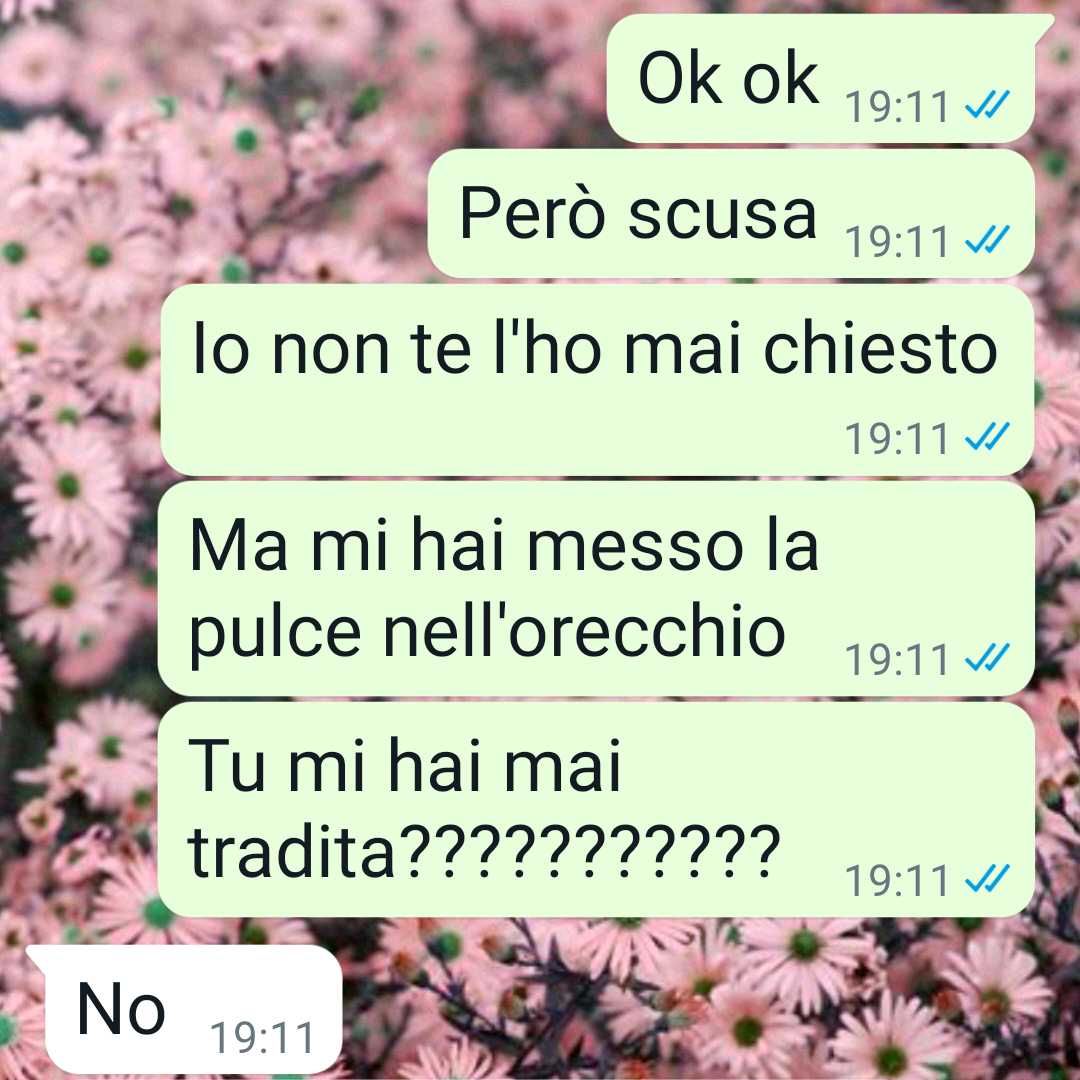Screen dimensions: 1080x1080
Task: Tap the 19:11 timestamp on 'No' reply
Action: coord(262,1037)
